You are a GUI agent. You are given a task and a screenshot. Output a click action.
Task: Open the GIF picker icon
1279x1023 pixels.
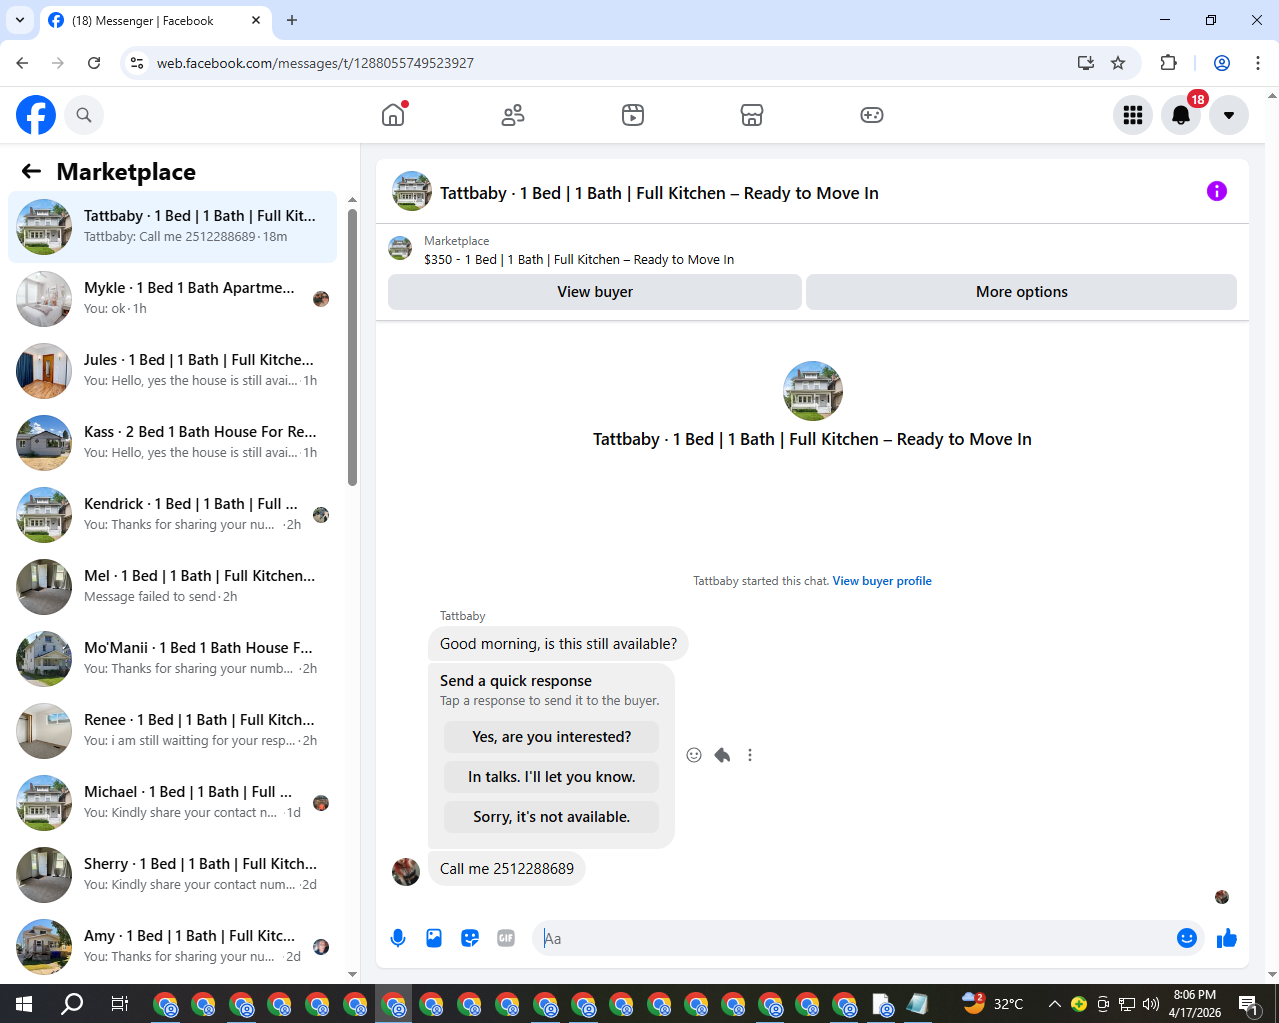tap(506, 938)
